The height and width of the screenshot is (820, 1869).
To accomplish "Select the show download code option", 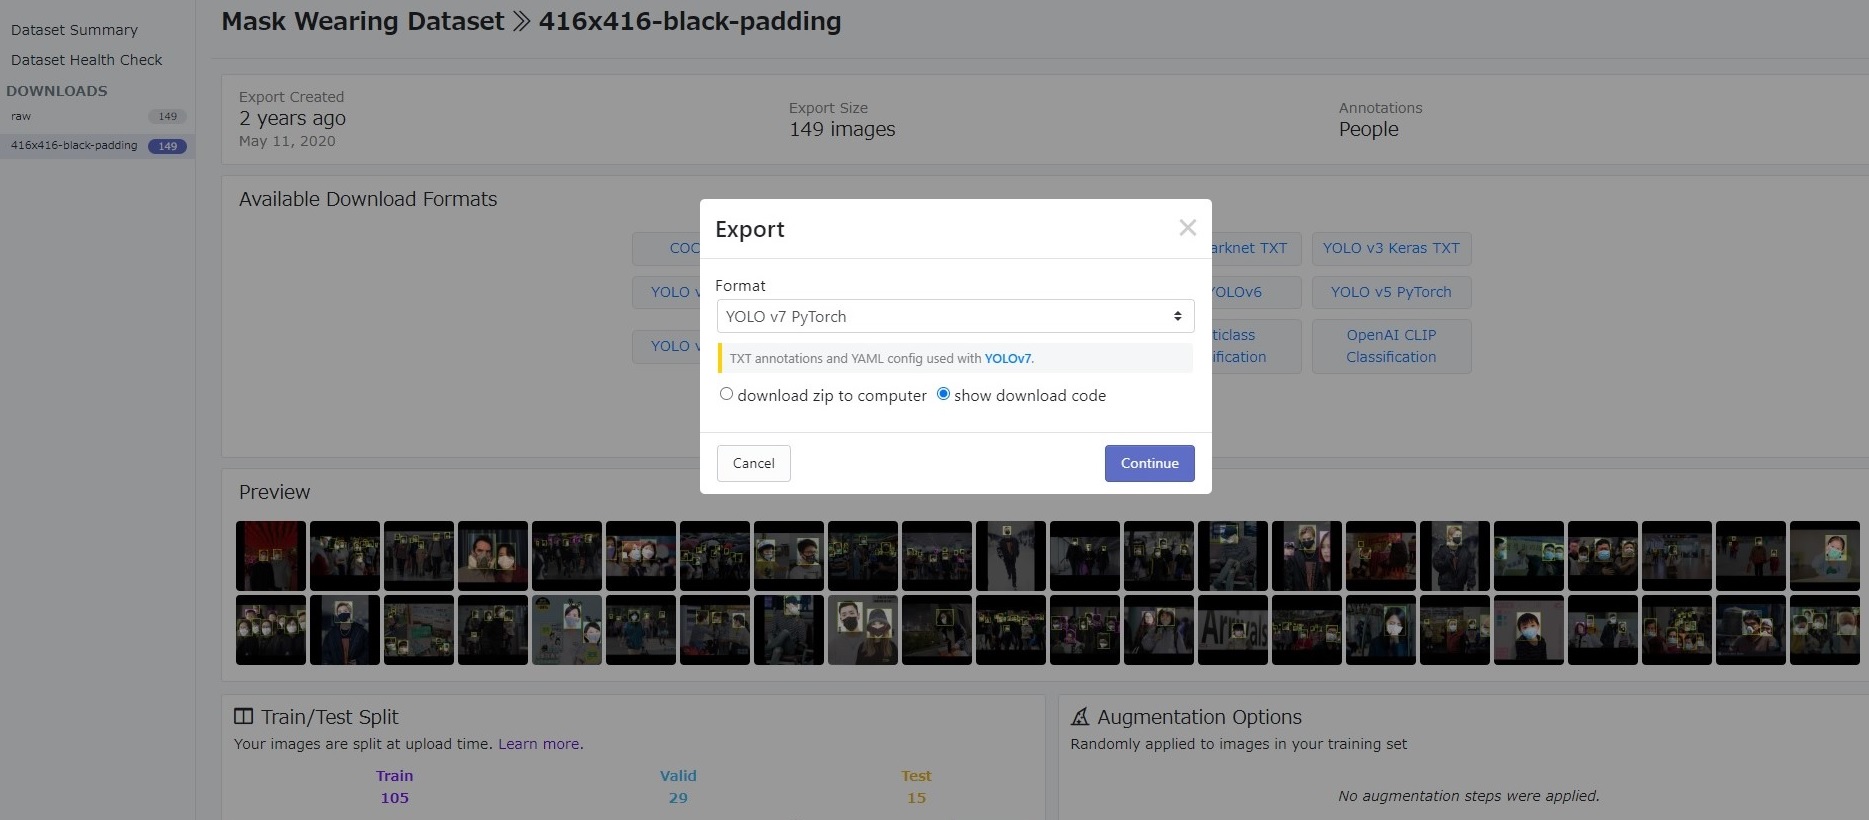I will click(x=943, y=394).
